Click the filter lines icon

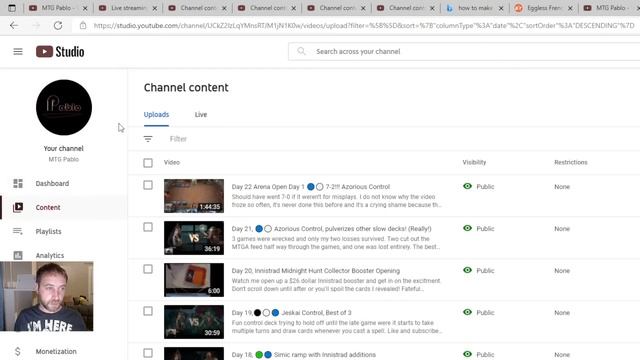[x=148, y=139]
